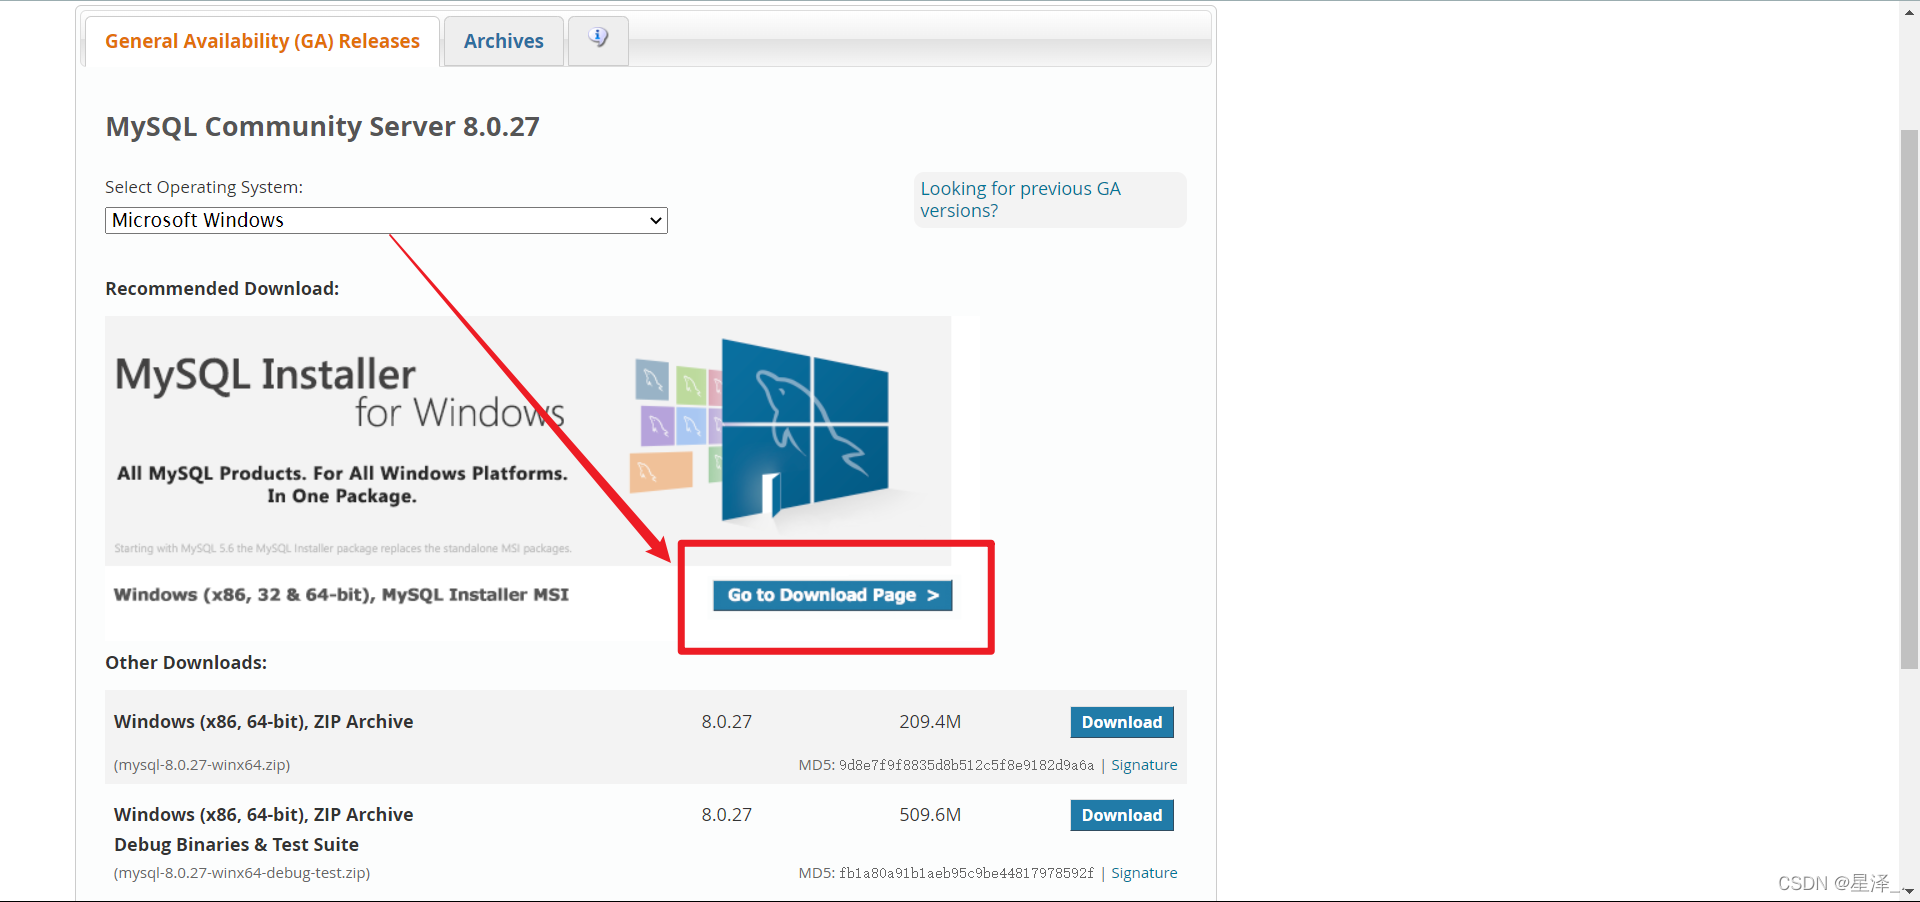1920x902 pixels.
Task: Click the Go to Download Page button
Action: click(x=832, y=595)
